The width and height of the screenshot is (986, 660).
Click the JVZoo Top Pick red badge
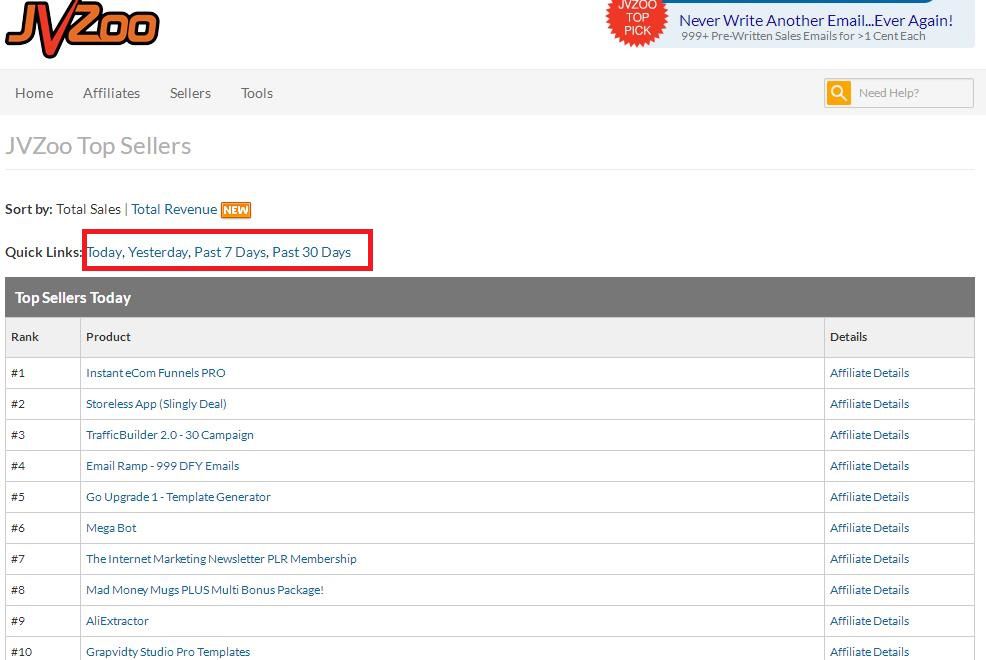(x=637, y=19)
